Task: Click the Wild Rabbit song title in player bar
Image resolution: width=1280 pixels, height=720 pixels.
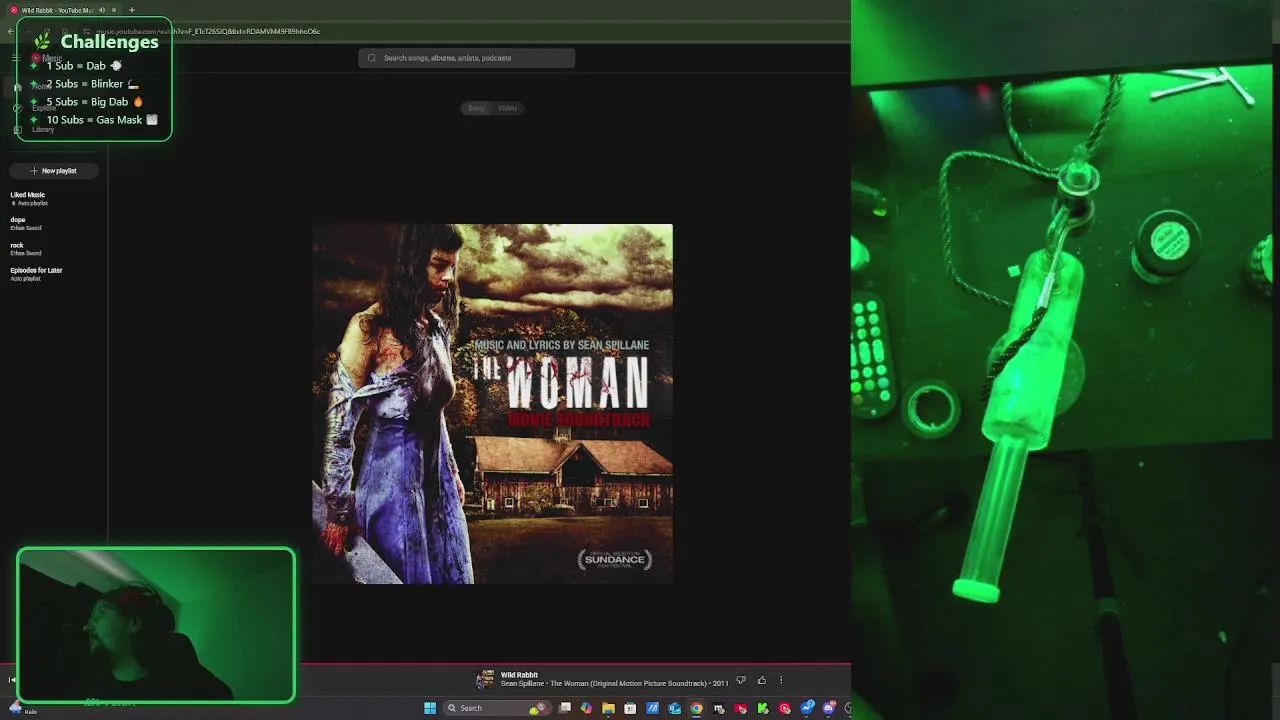Action: pos(519,675)
